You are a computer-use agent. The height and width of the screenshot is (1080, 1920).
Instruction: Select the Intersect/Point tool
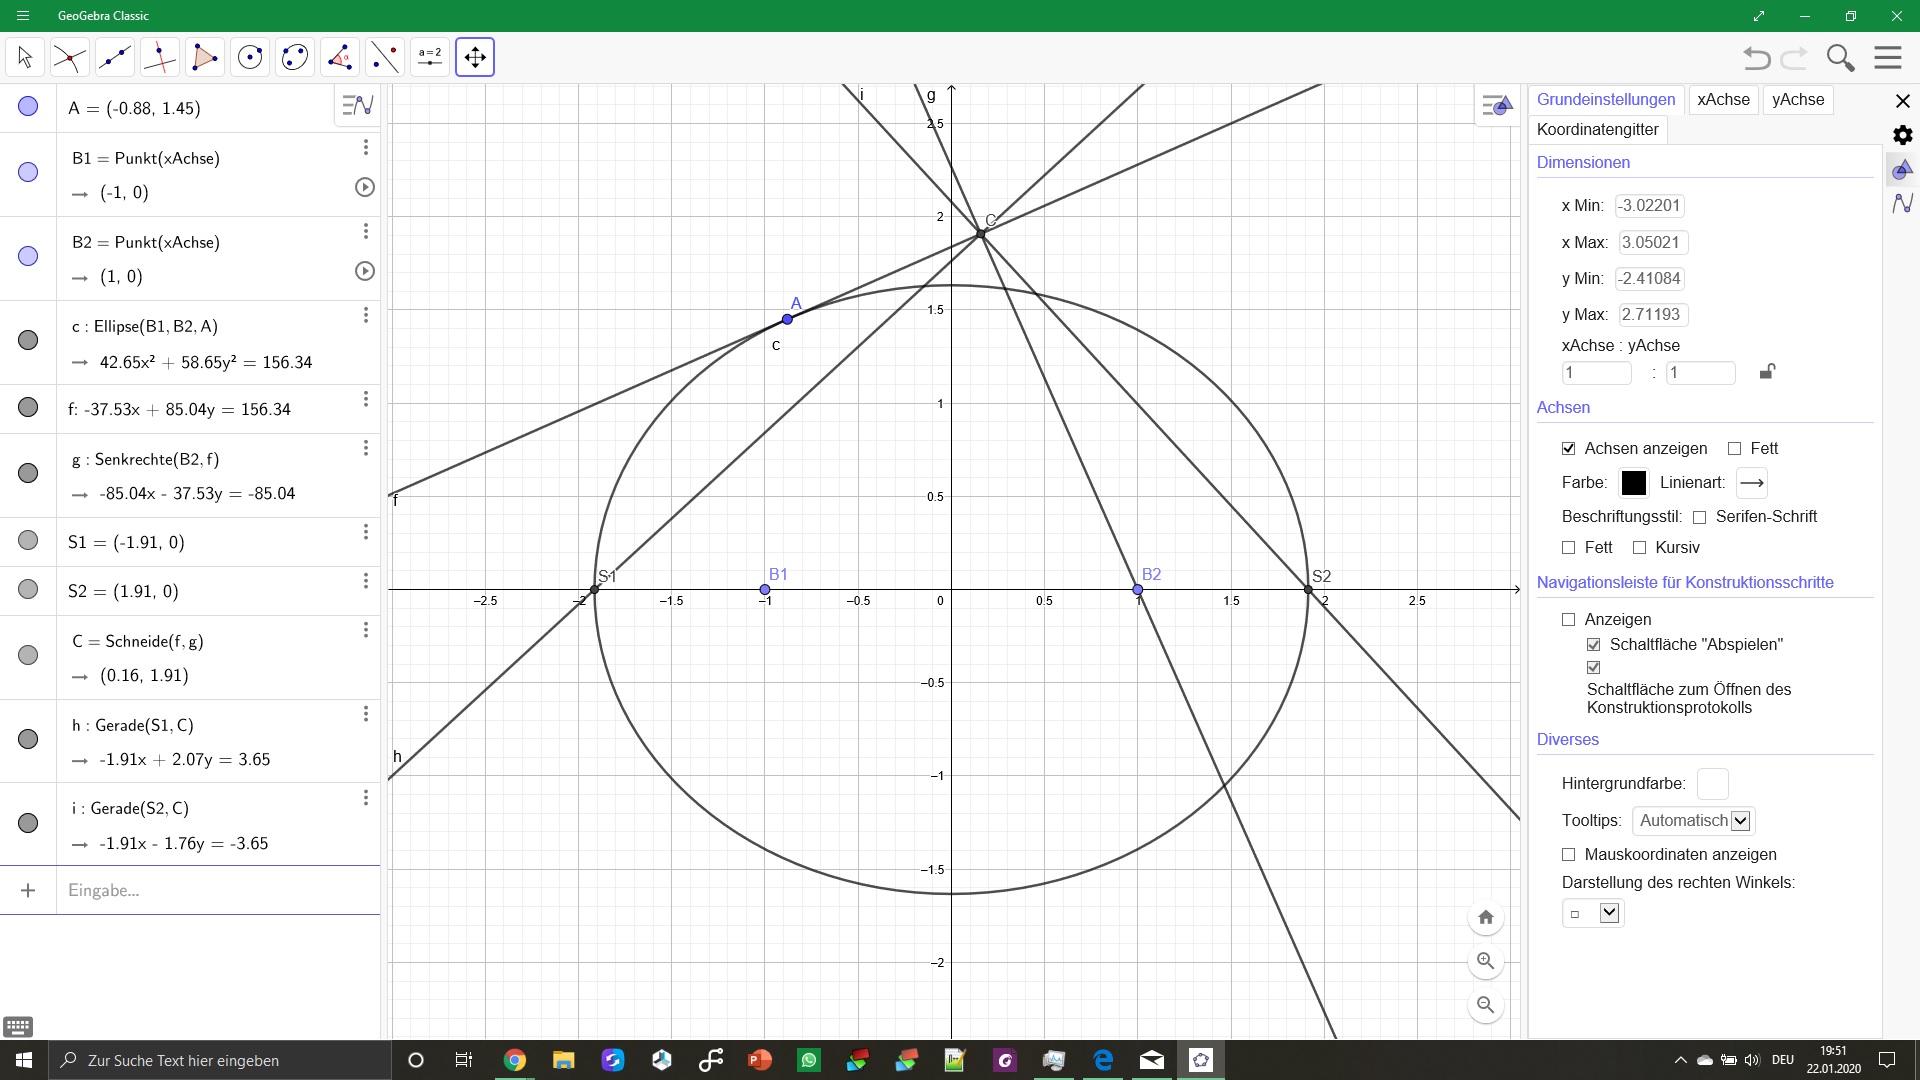(x=70, y=57)
